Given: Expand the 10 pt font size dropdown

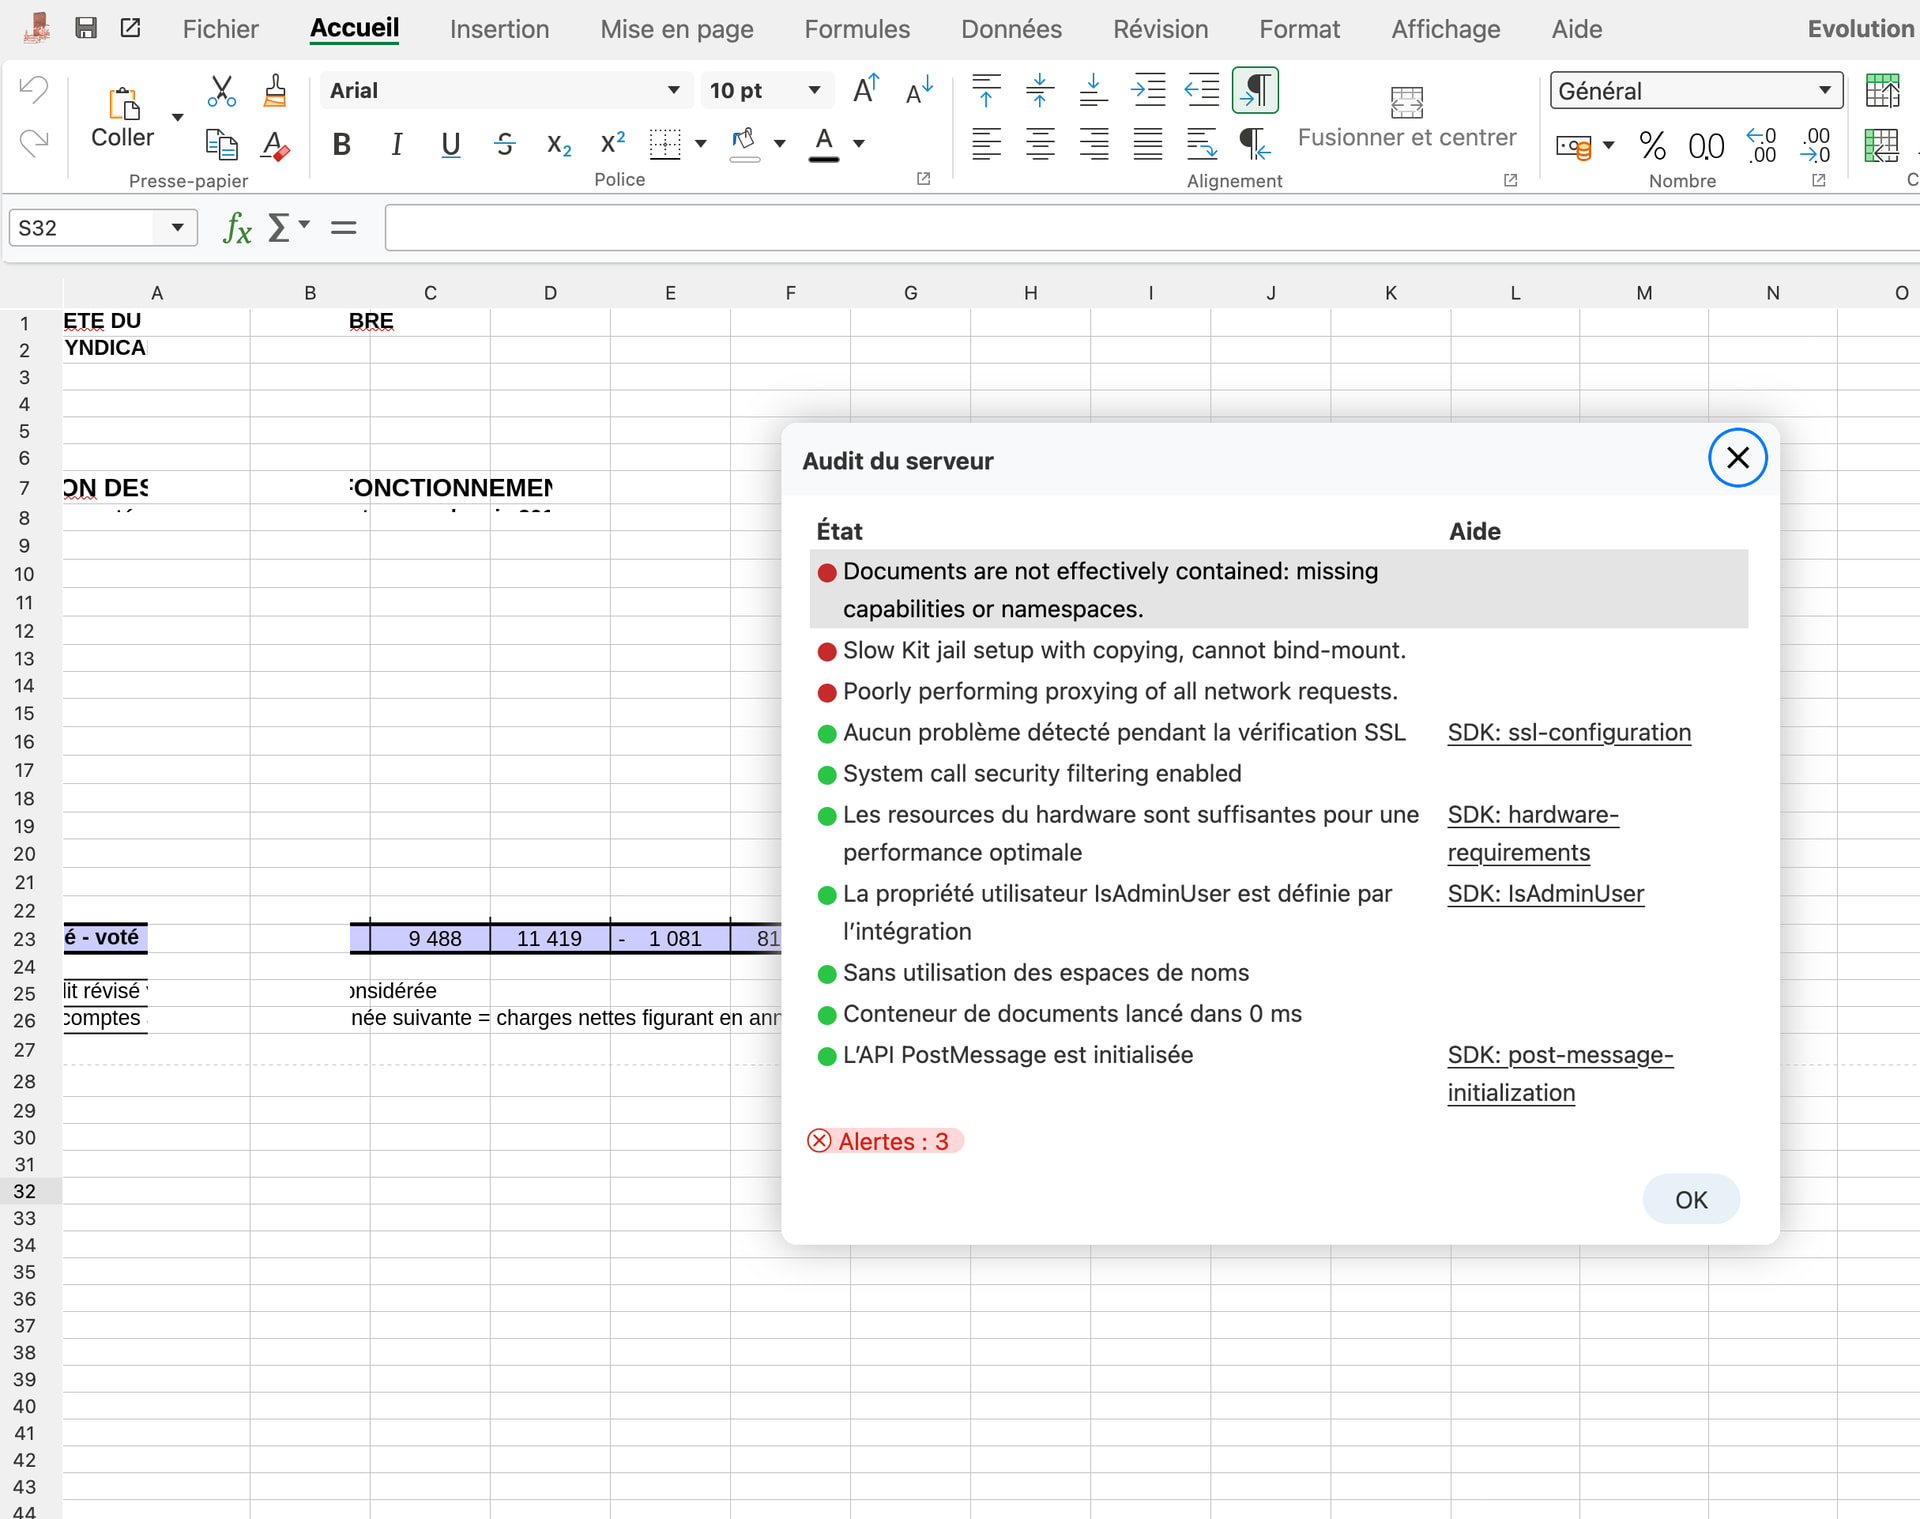Looking at the screenshot, I should coord(814,91).
